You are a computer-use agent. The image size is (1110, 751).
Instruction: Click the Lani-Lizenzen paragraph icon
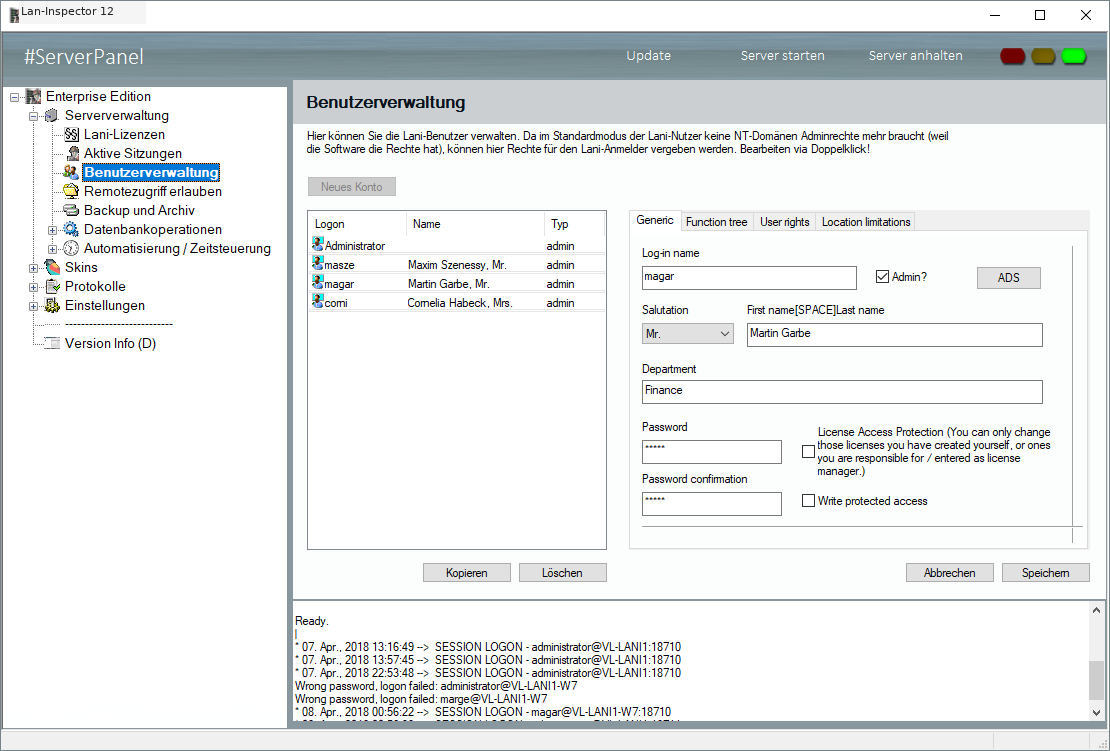[x=71, y=134]
